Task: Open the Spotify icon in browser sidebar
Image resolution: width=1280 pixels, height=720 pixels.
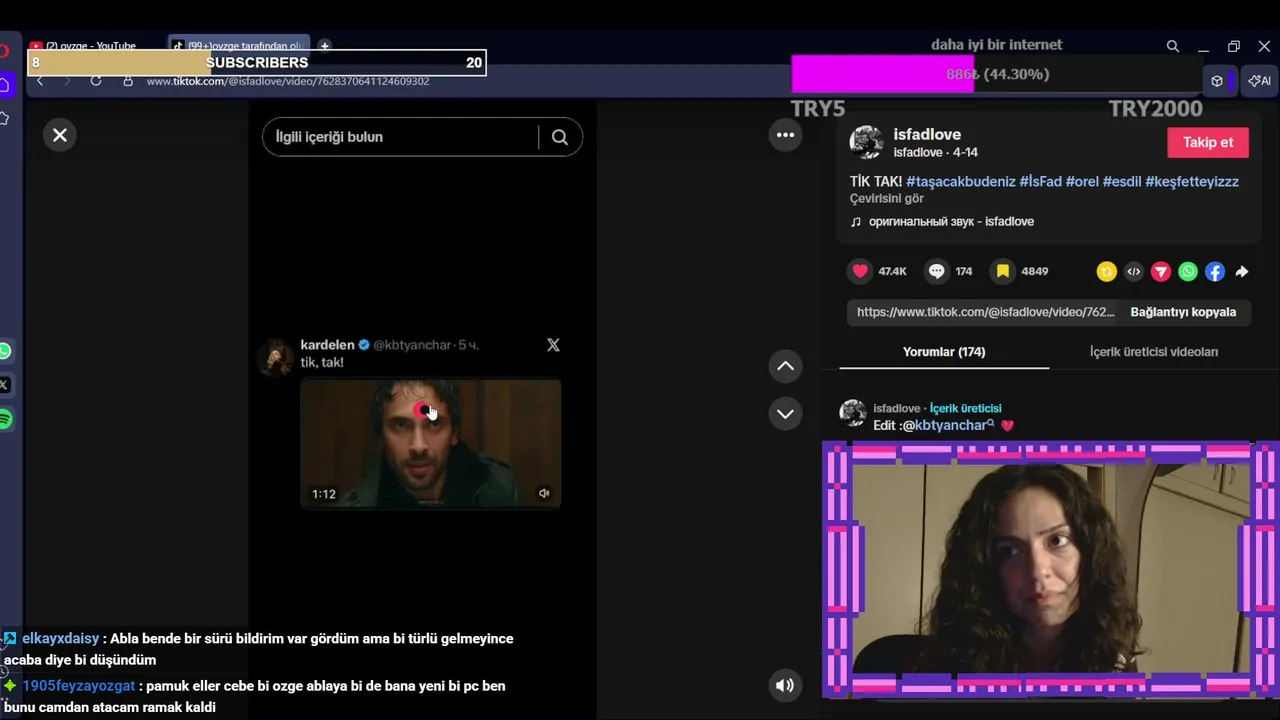Action: 5,420
